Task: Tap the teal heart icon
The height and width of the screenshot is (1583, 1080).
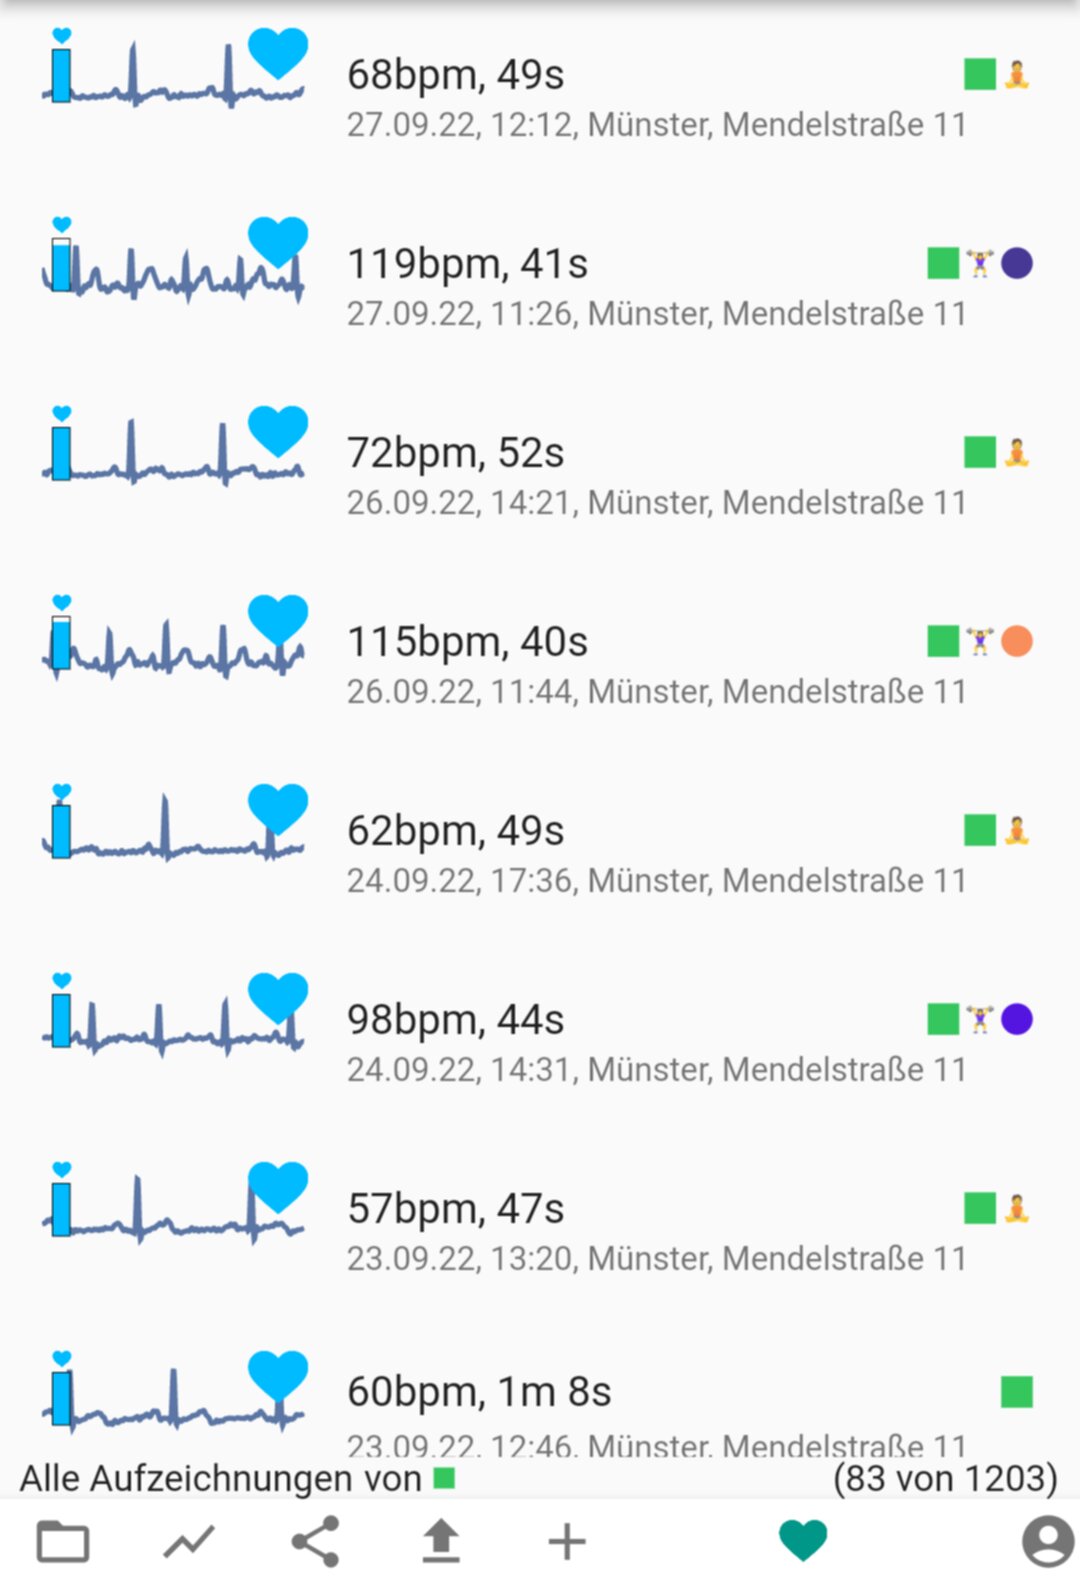Action: 803,1540
